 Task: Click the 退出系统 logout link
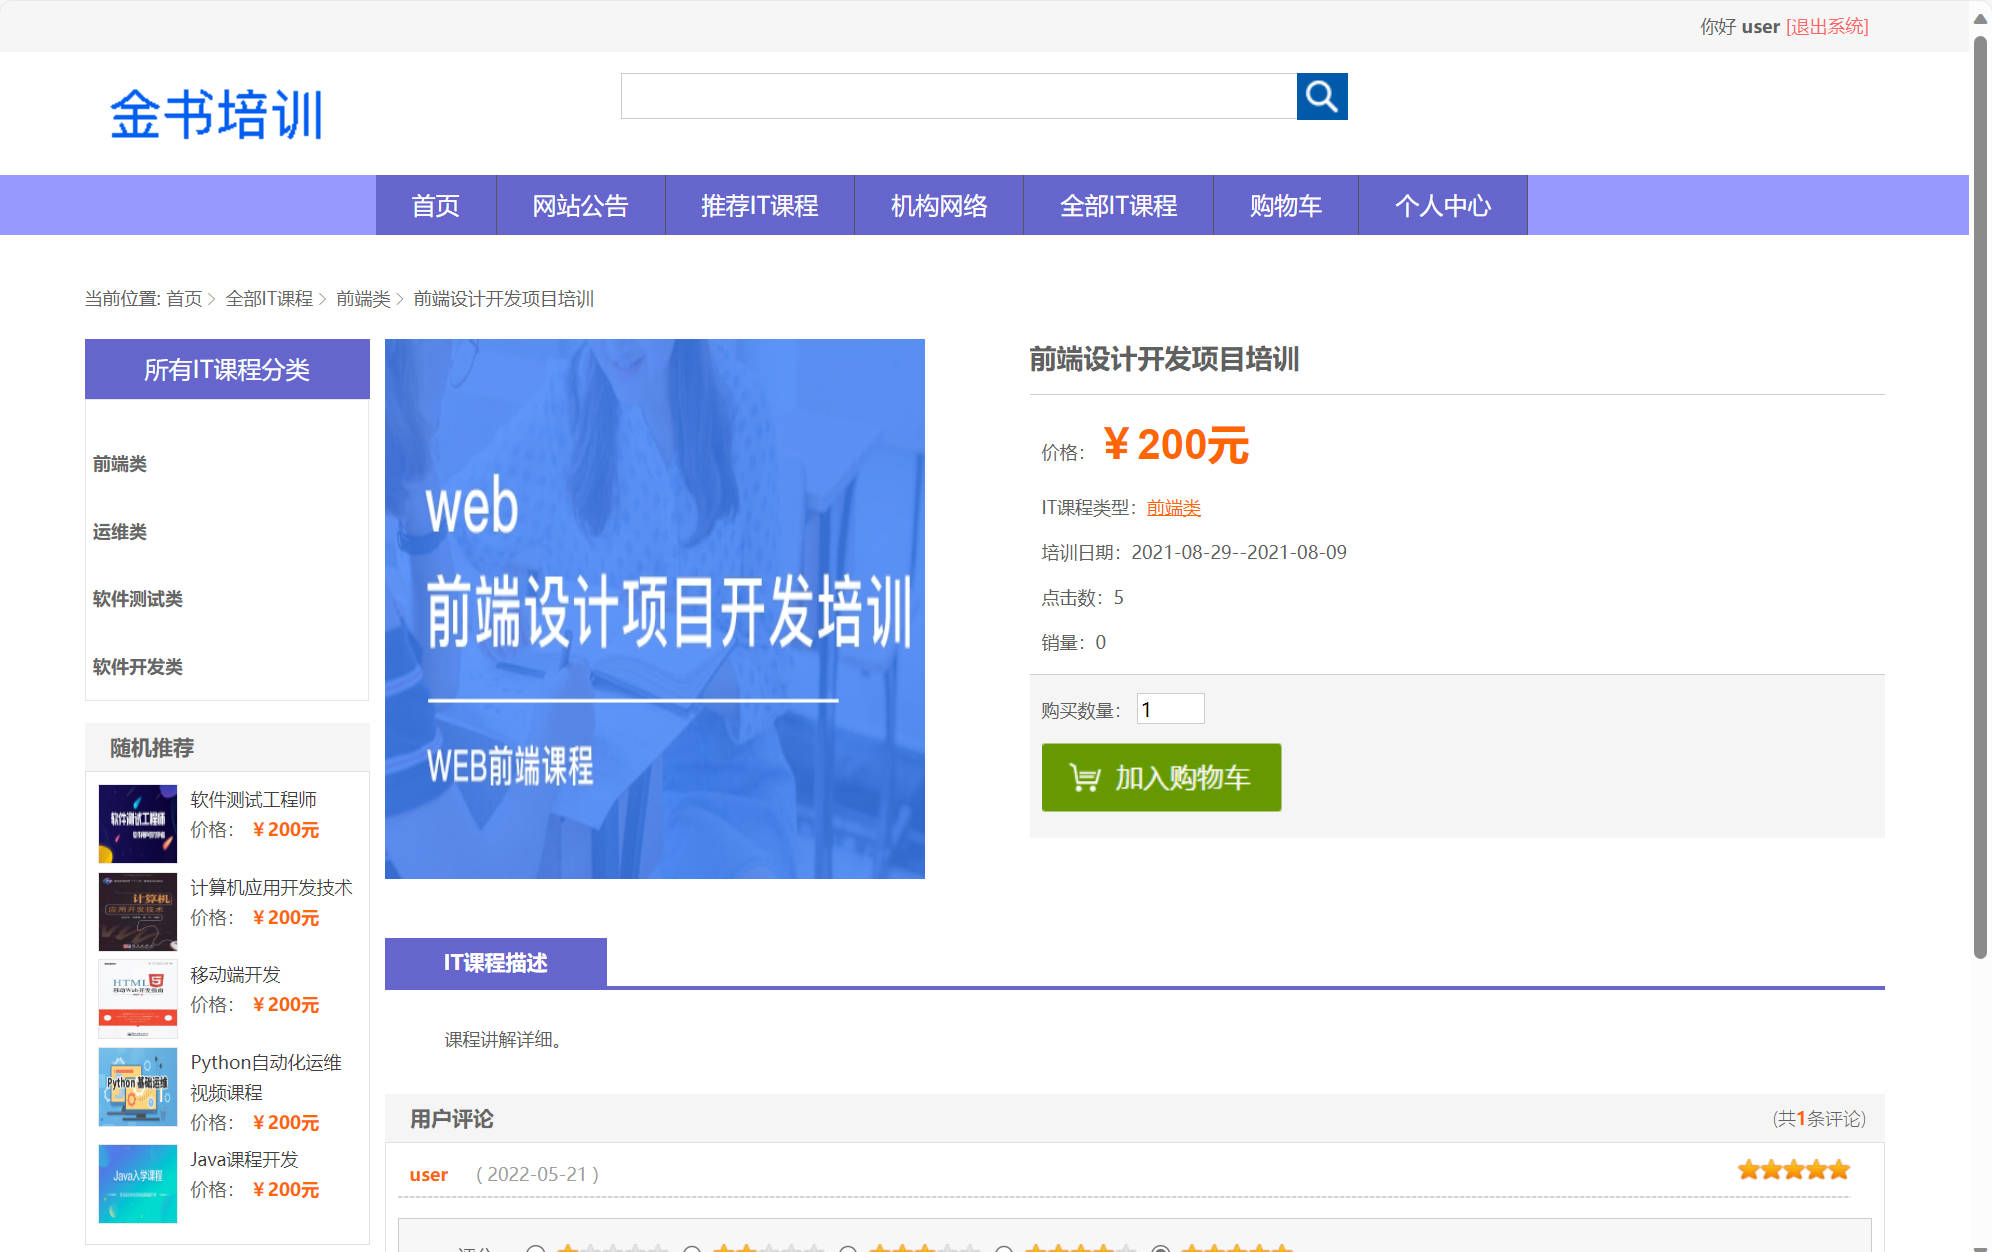tap(1826, 26)
